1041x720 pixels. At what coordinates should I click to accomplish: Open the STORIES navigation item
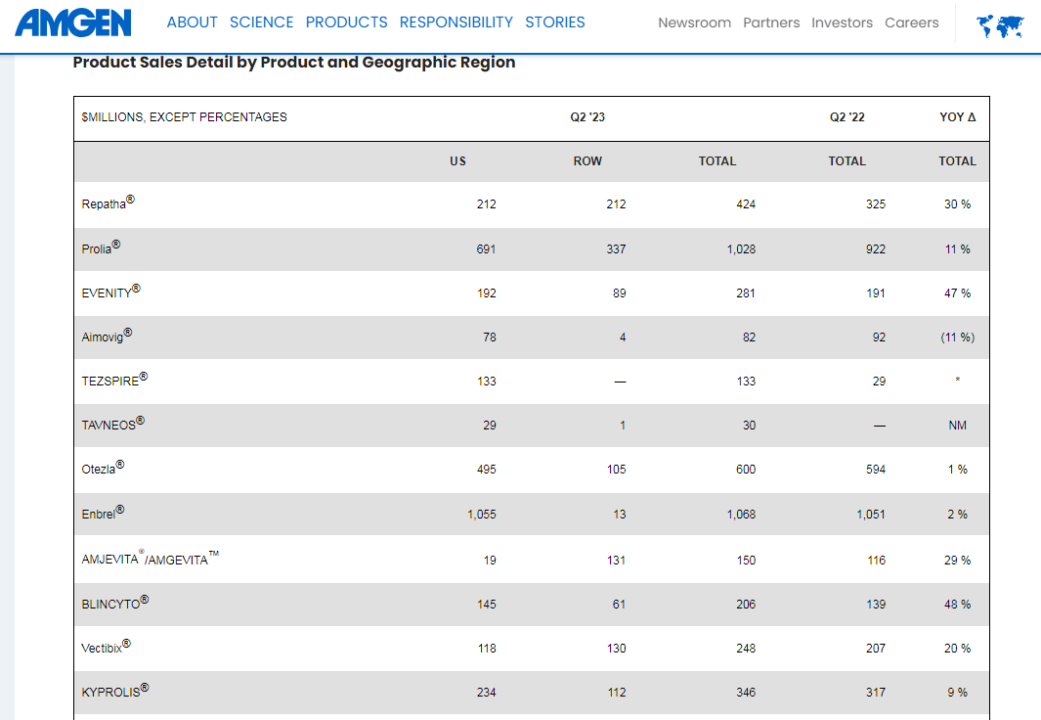555,22
